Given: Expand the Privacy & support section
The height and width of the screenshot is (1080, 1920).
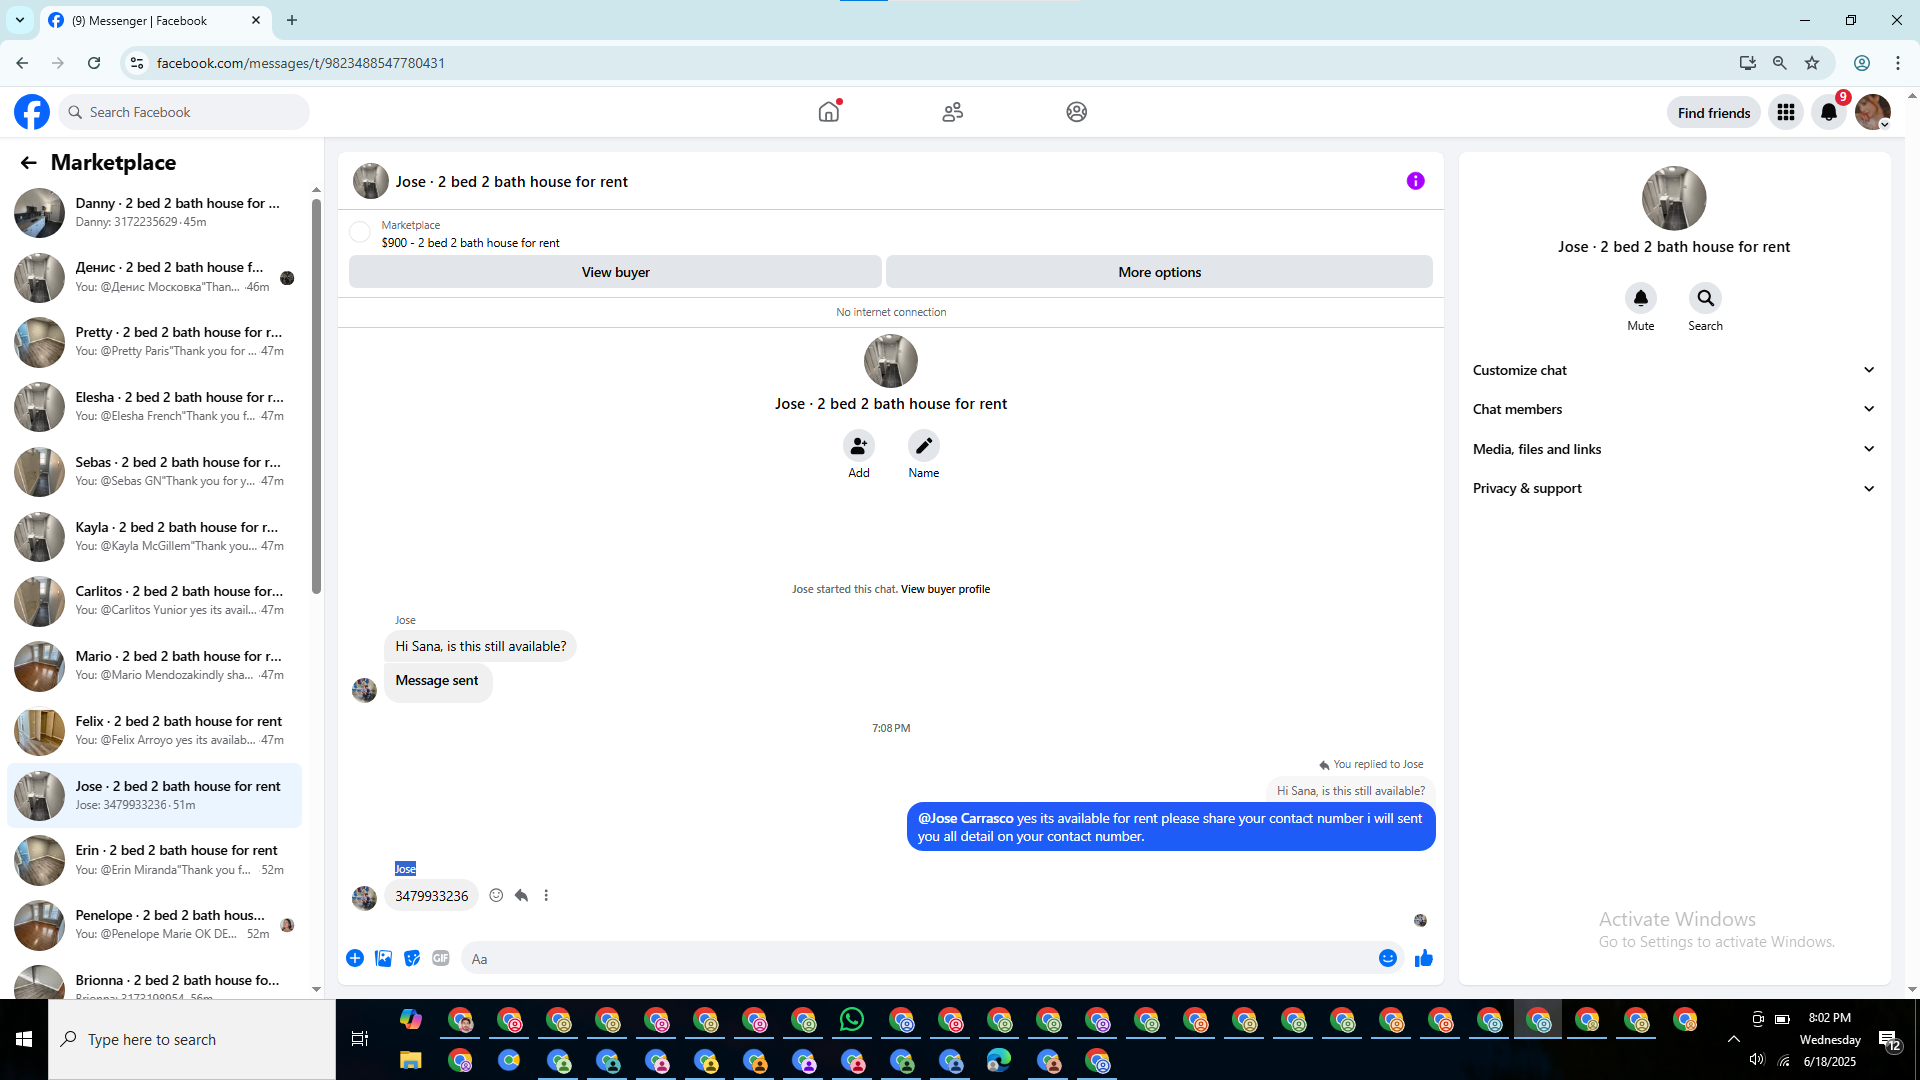Looking at the screenshot, I should [1674, 488].
